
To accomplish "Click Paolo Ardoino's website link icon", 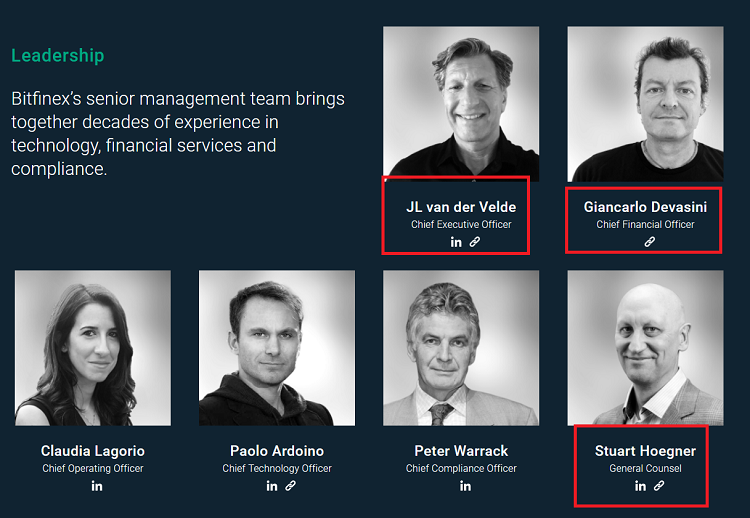I will pos(291,486).
